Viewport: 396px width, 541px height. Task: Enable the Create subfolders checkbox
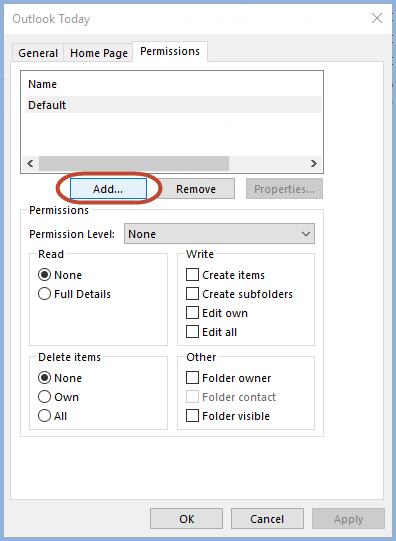tap(192, 294)
